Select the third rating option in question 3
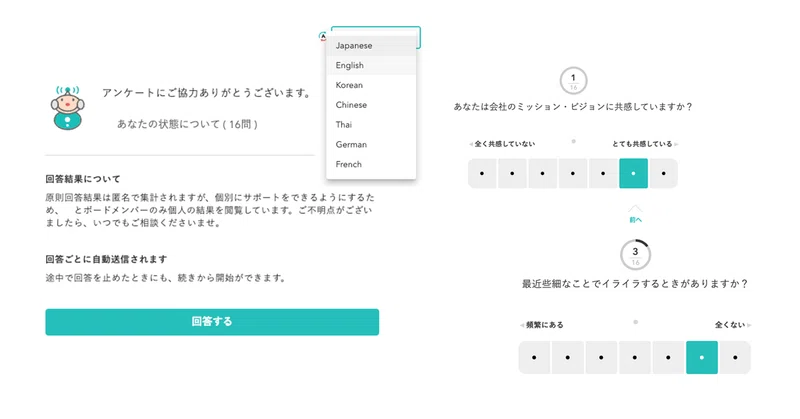The height and width of the screenshot is (419, 800). [x=601, y=358]
